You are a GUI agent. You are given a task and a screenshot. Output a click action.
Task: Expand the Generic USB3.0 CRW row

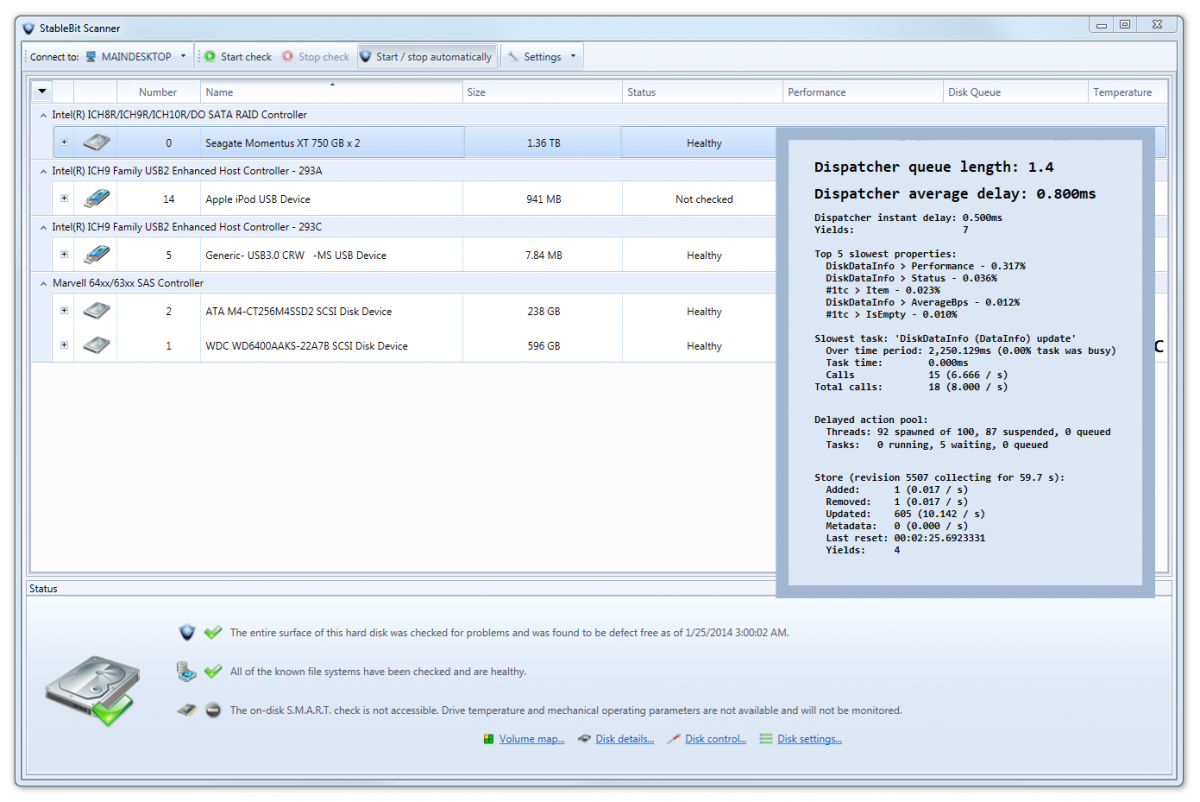tap(64, 255)
